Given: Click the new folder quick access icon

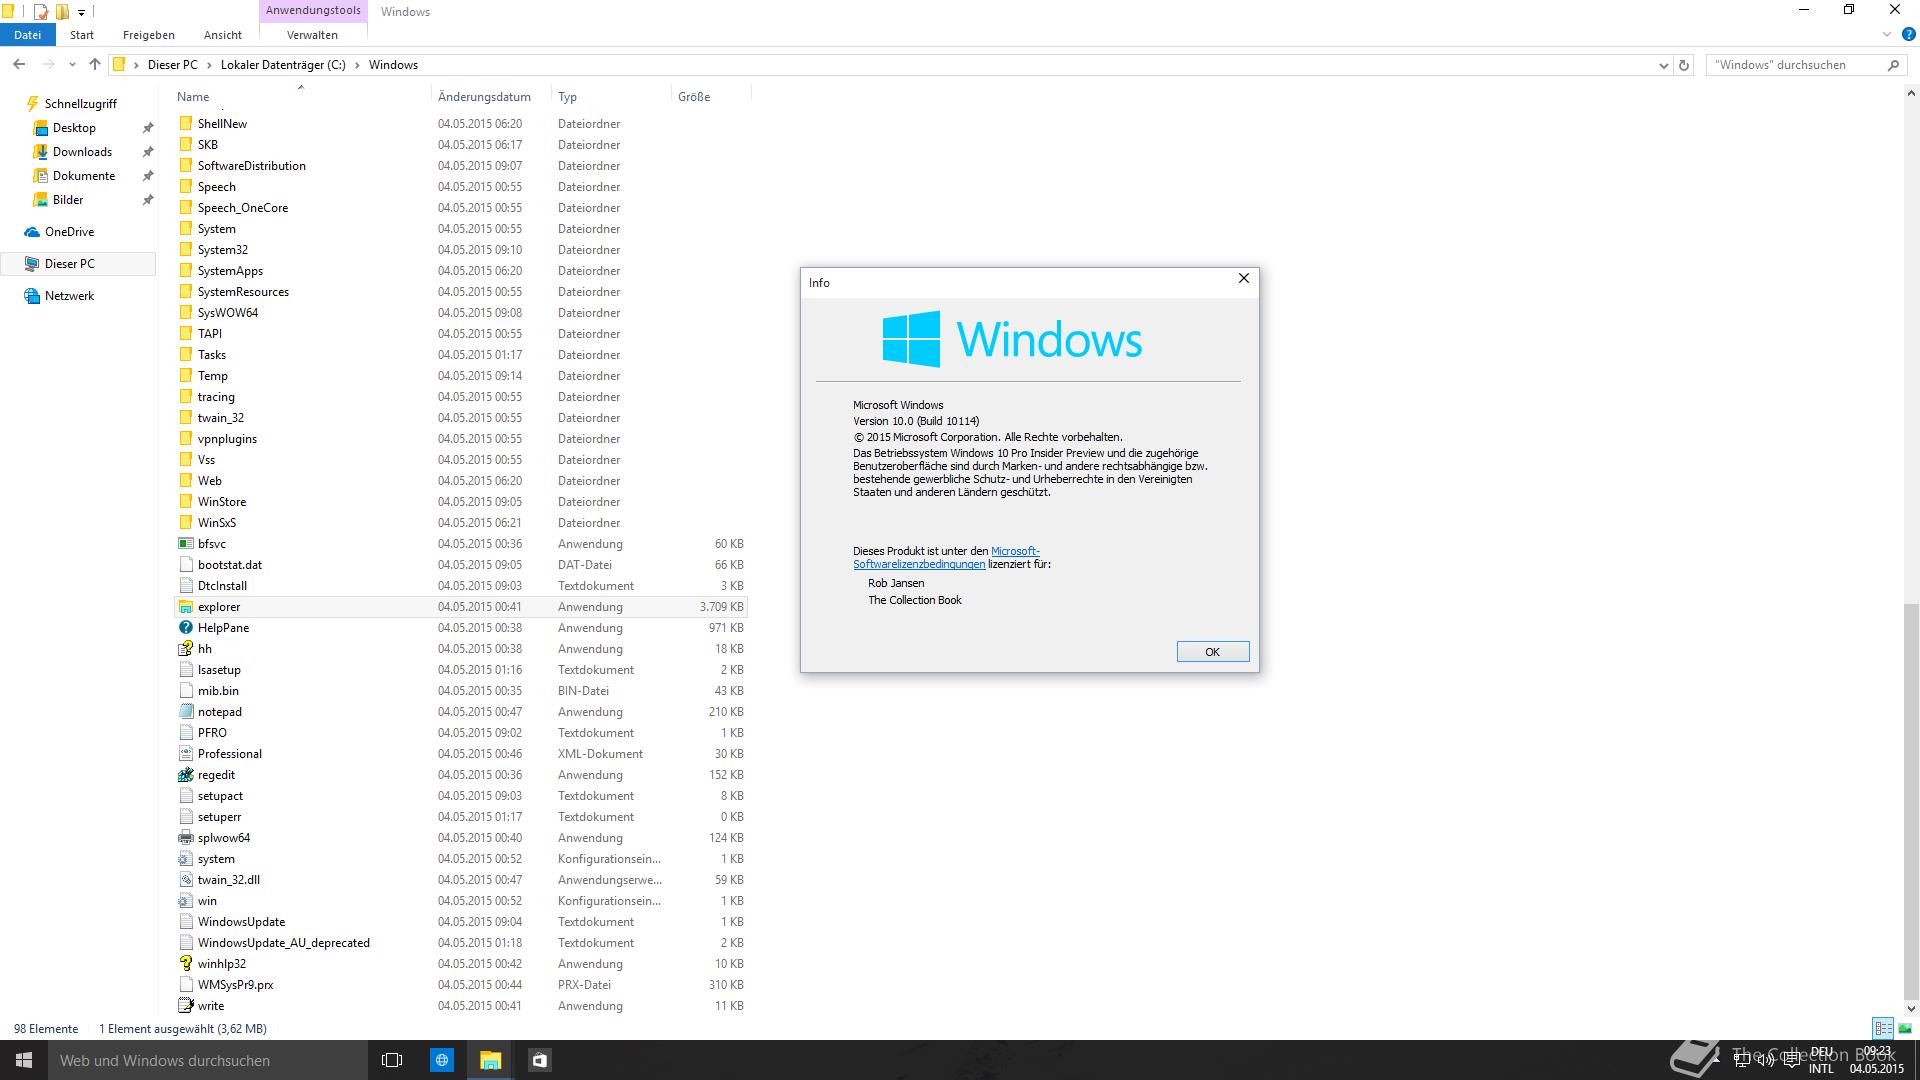Looking at the screenshot, I should click(x=62, y=12).
